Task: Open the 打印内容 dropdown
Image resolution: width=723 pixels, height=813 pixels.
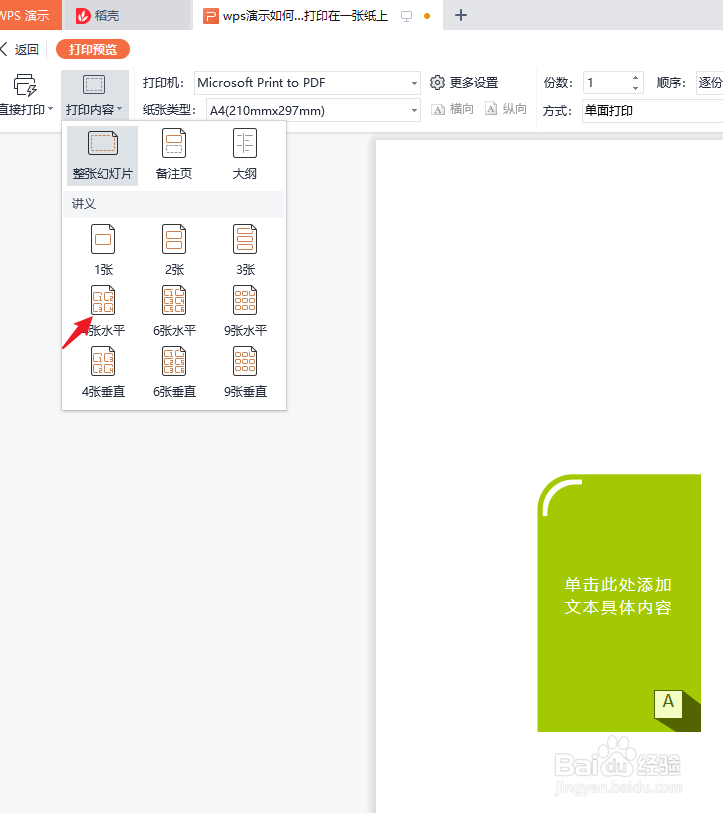Action: coord(94,95)
